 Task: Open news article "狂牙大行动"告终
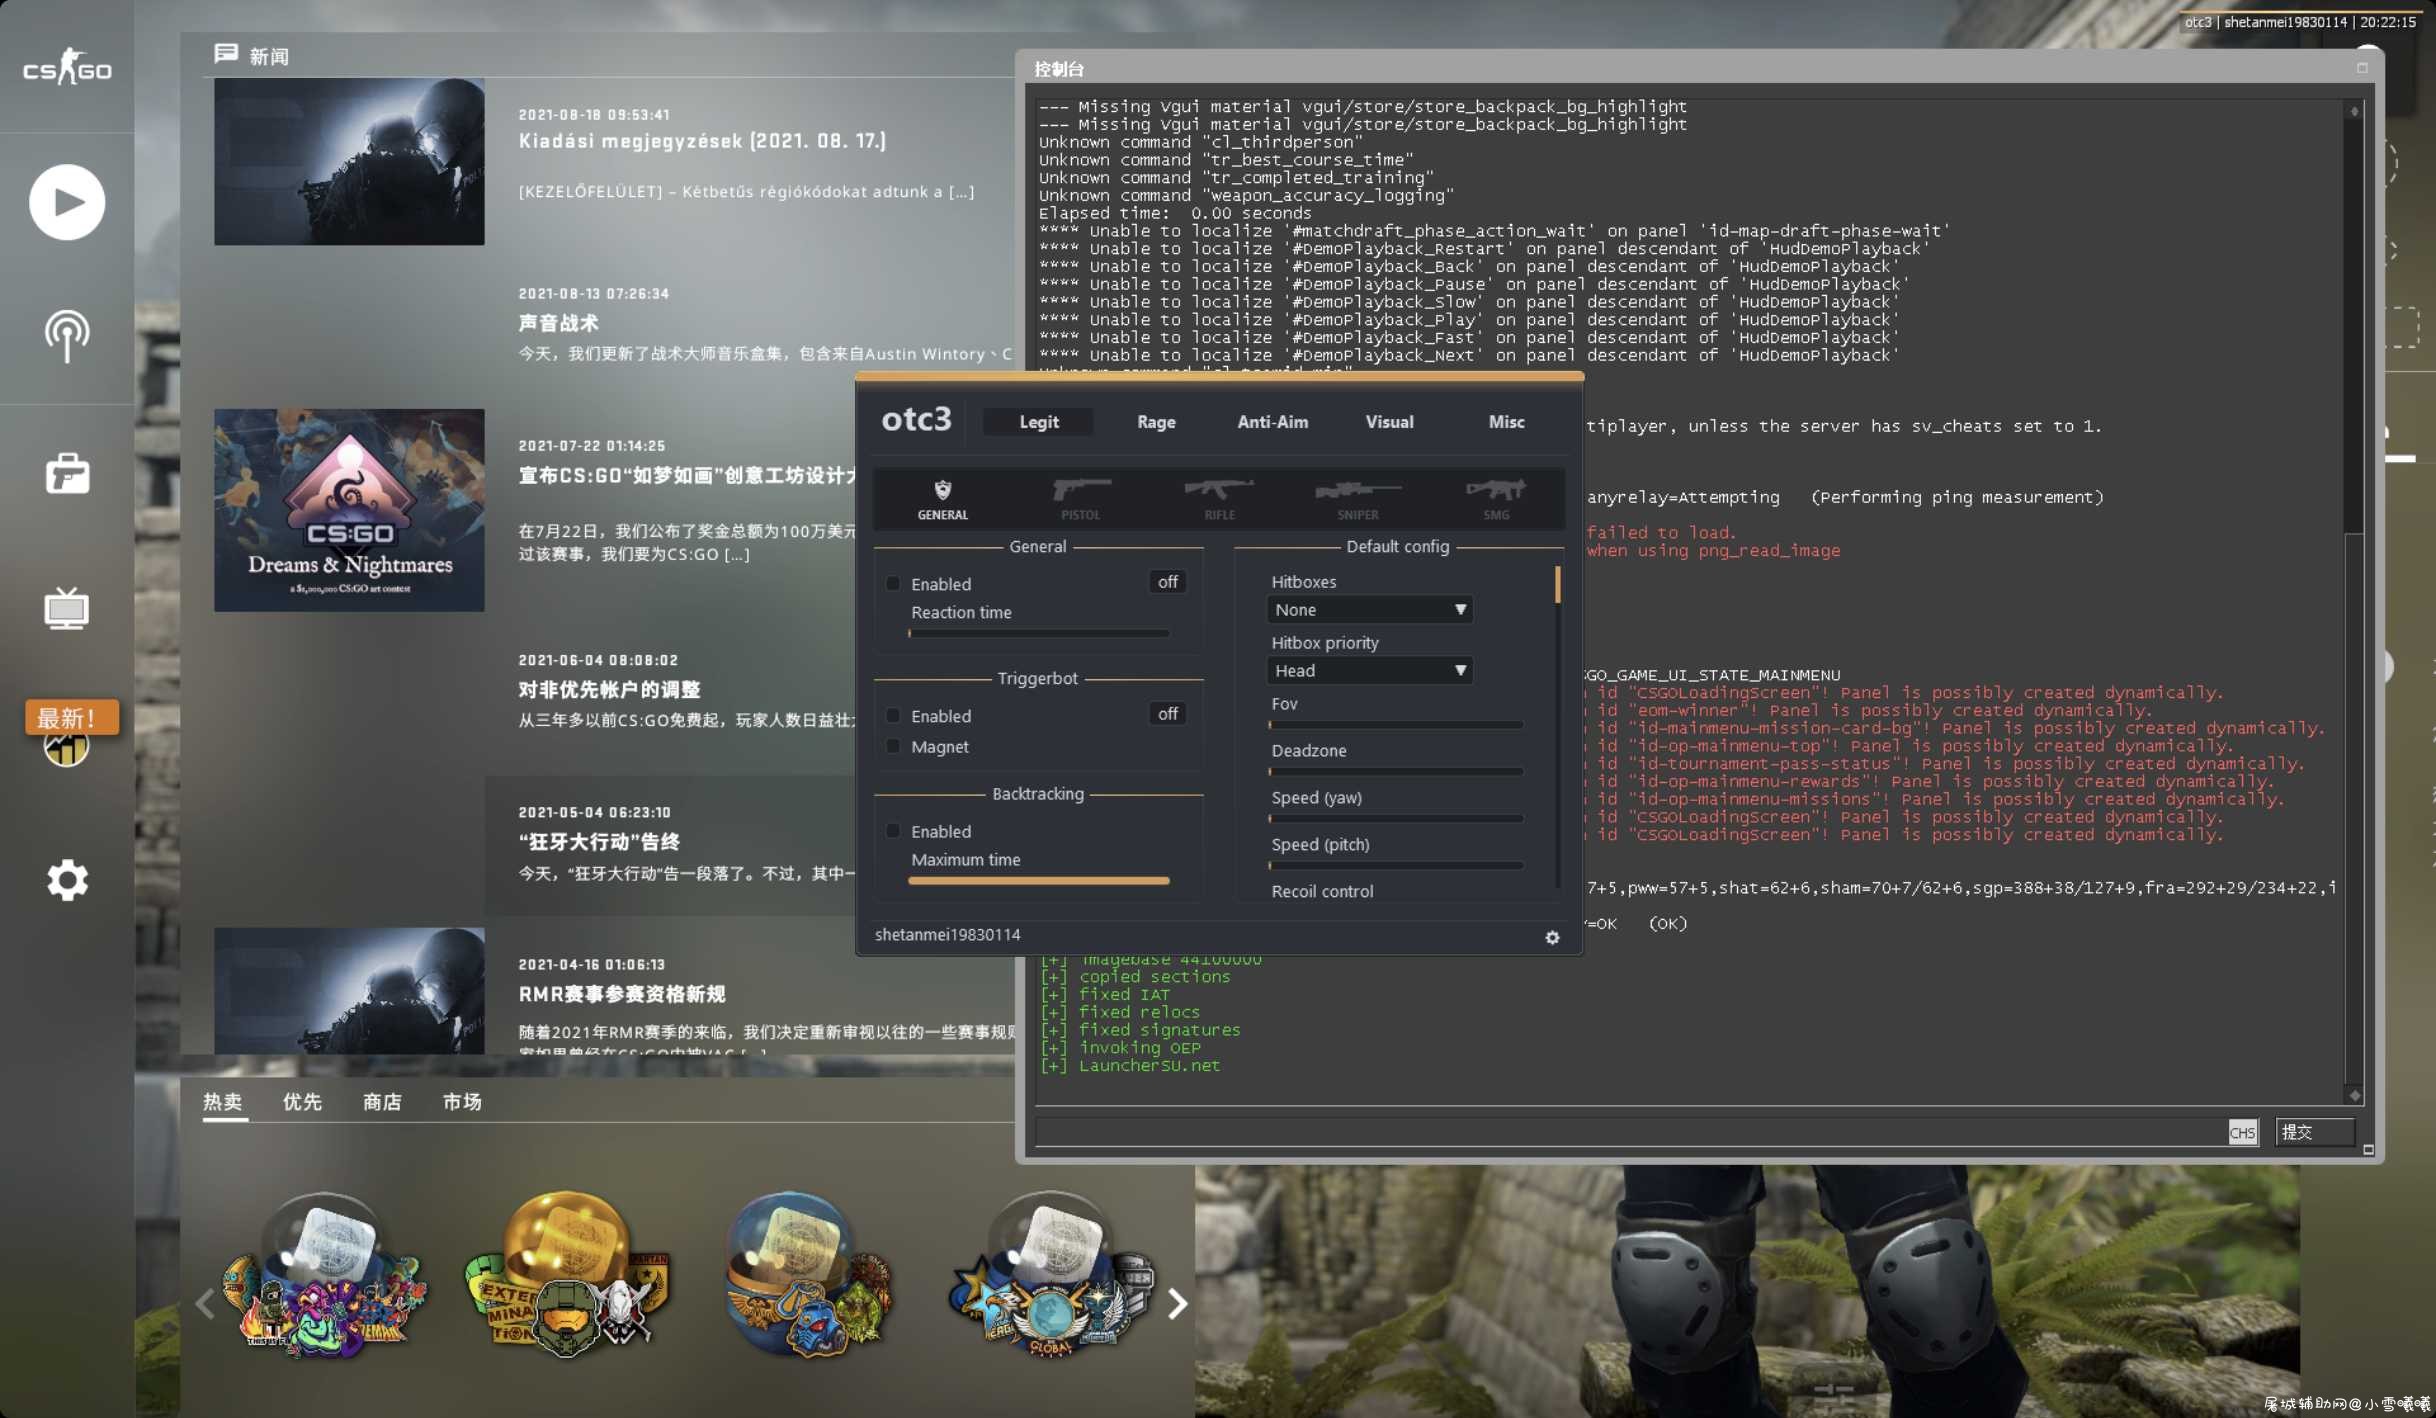pos(599,842)
